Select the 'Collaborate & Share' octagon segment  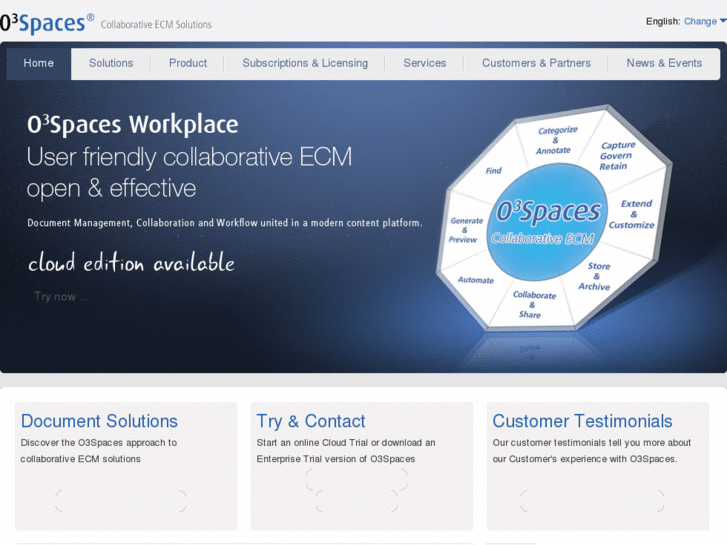[x=533, y=305]
